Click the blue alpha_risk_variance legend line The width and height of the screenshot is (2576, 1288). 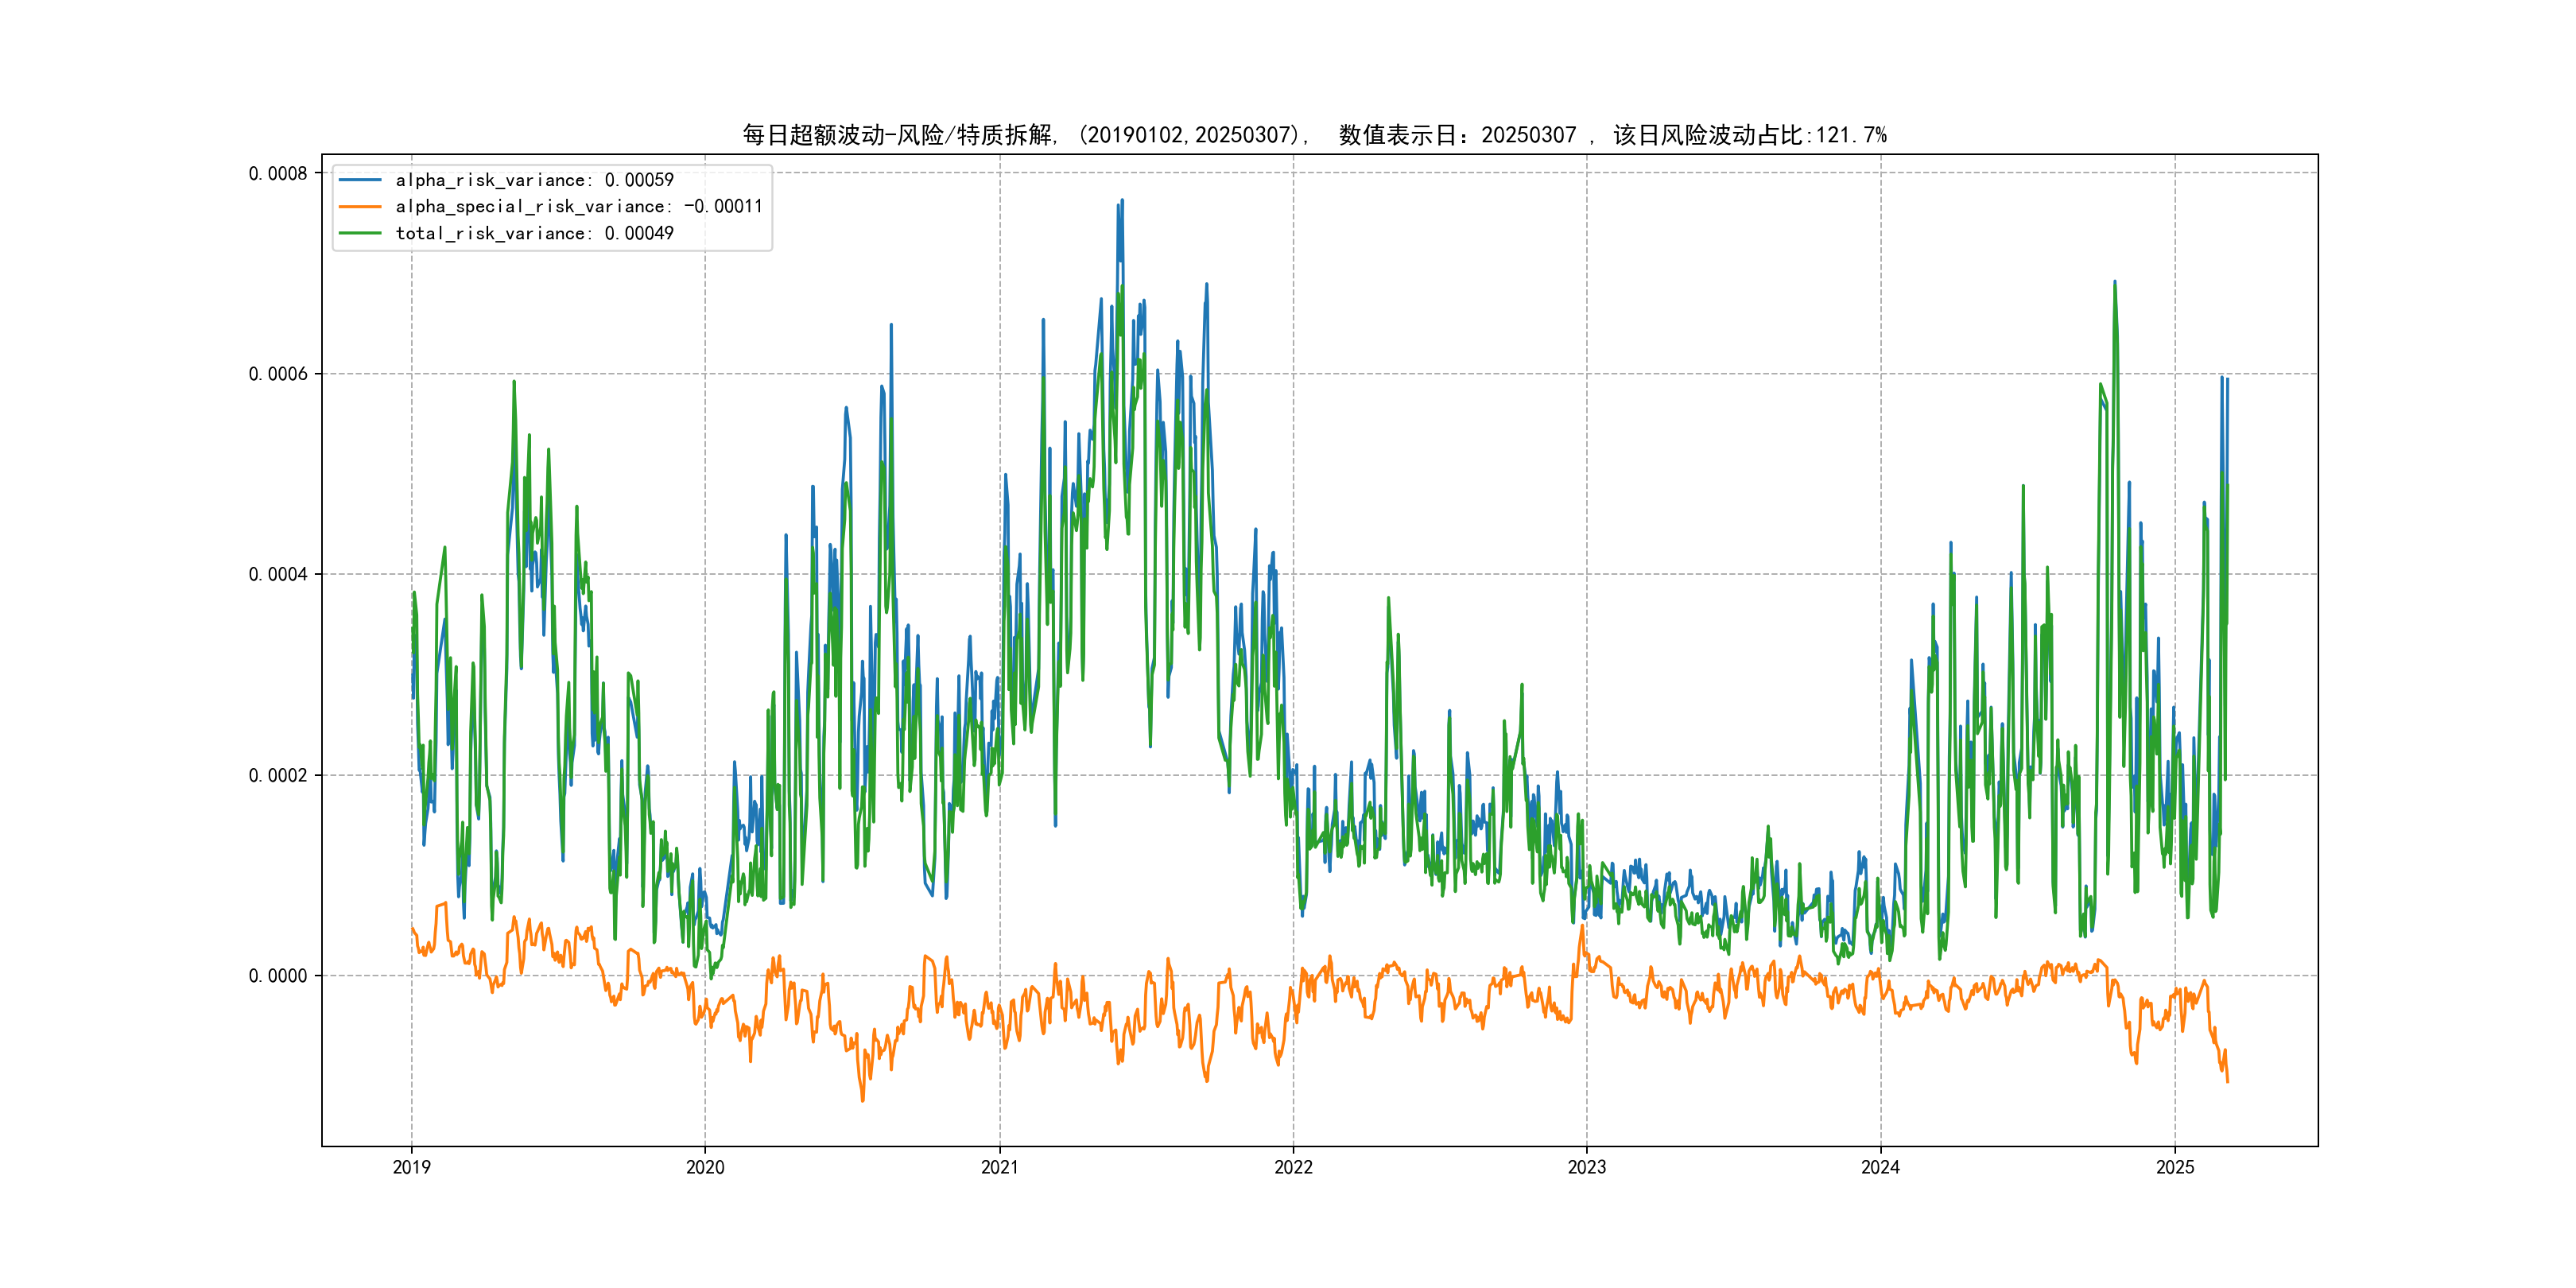360,180
